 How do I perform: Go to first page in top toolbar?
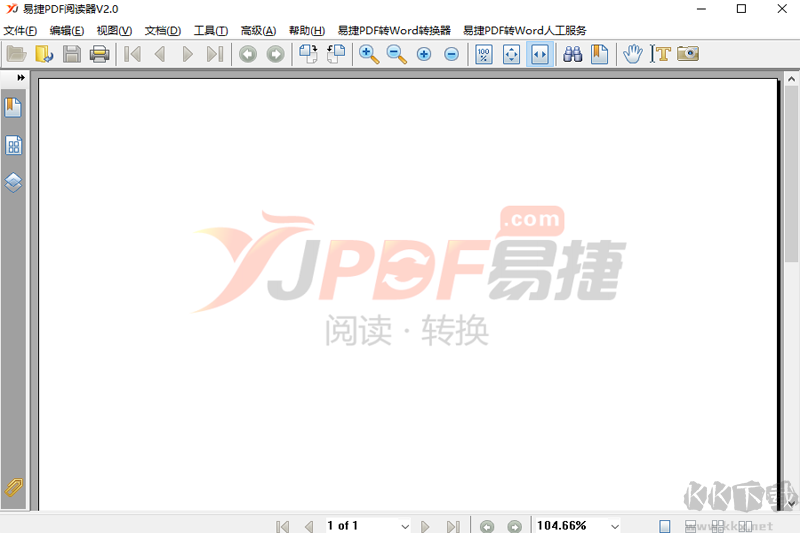tap(132, 54)
